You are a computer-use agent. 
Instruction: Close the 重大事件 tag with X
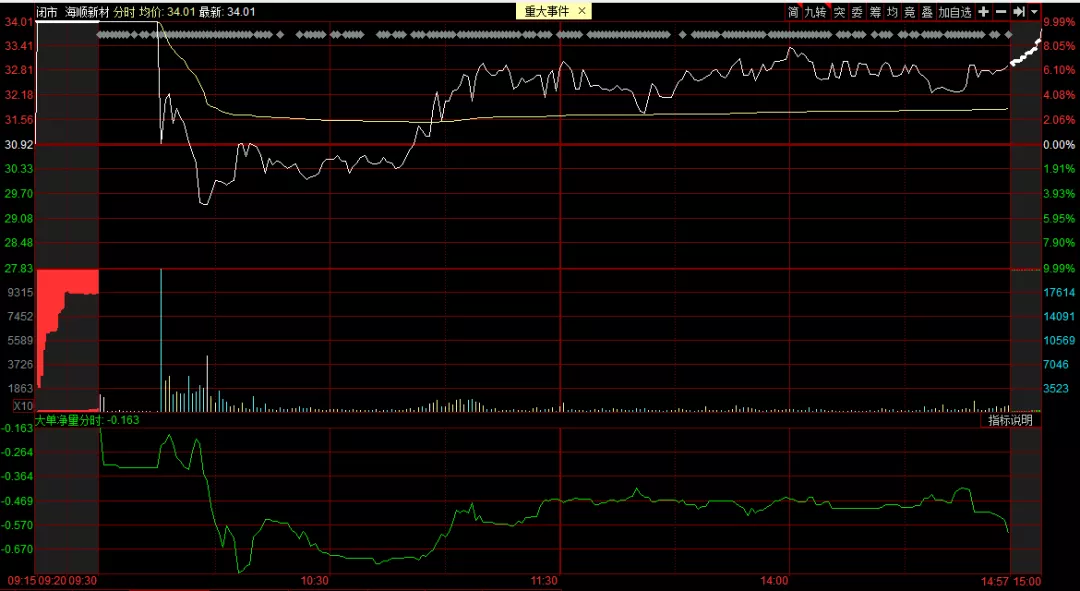coord(582,11)
